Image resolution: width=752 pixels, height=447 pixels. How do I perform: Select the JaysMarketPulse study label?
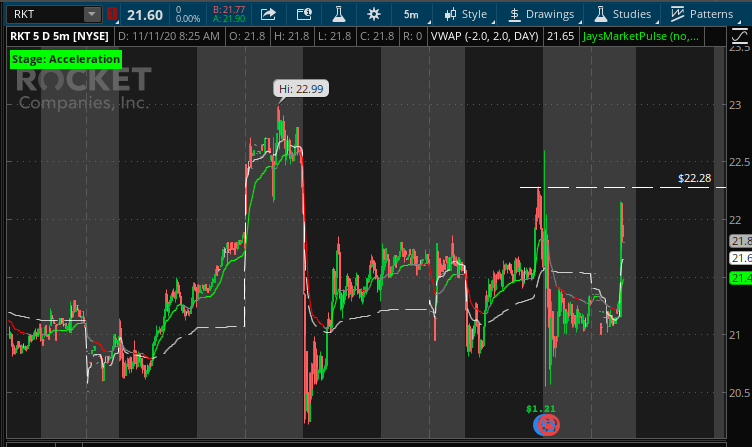641,36
